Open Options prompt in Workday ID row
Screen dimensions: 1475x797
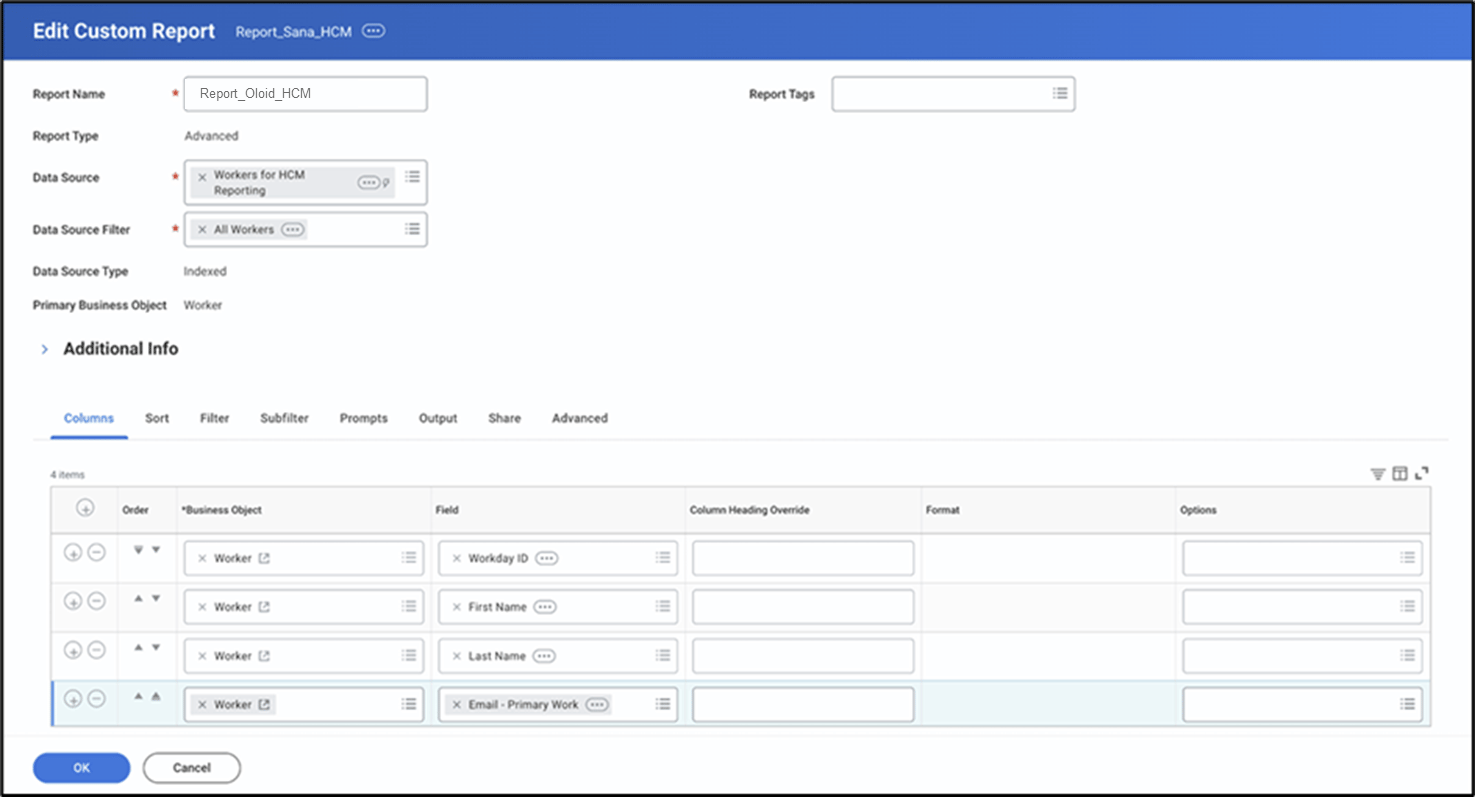pyautogui.click(x=1407, y=558)
